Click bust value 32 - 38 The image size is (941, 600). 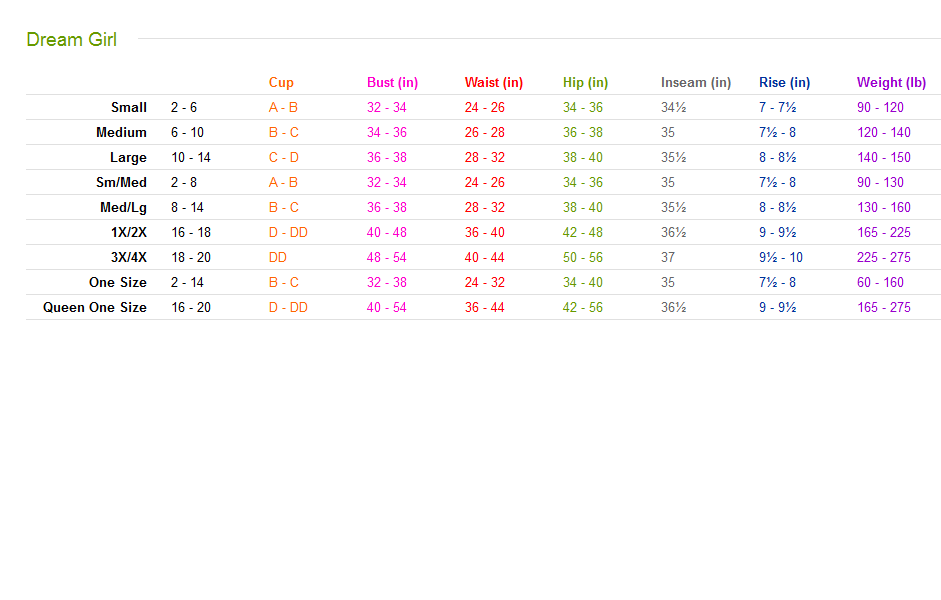point(386,283)
